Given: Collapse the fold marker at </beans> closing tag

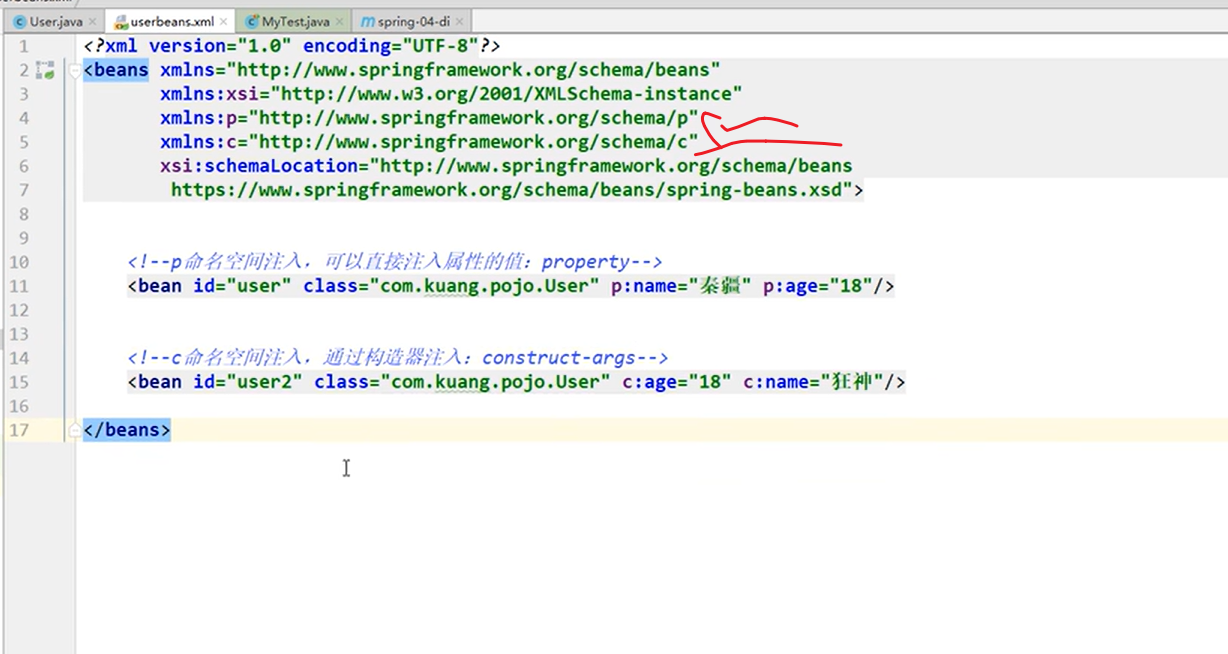Looking at the screenshot, I should pos(74,430).
